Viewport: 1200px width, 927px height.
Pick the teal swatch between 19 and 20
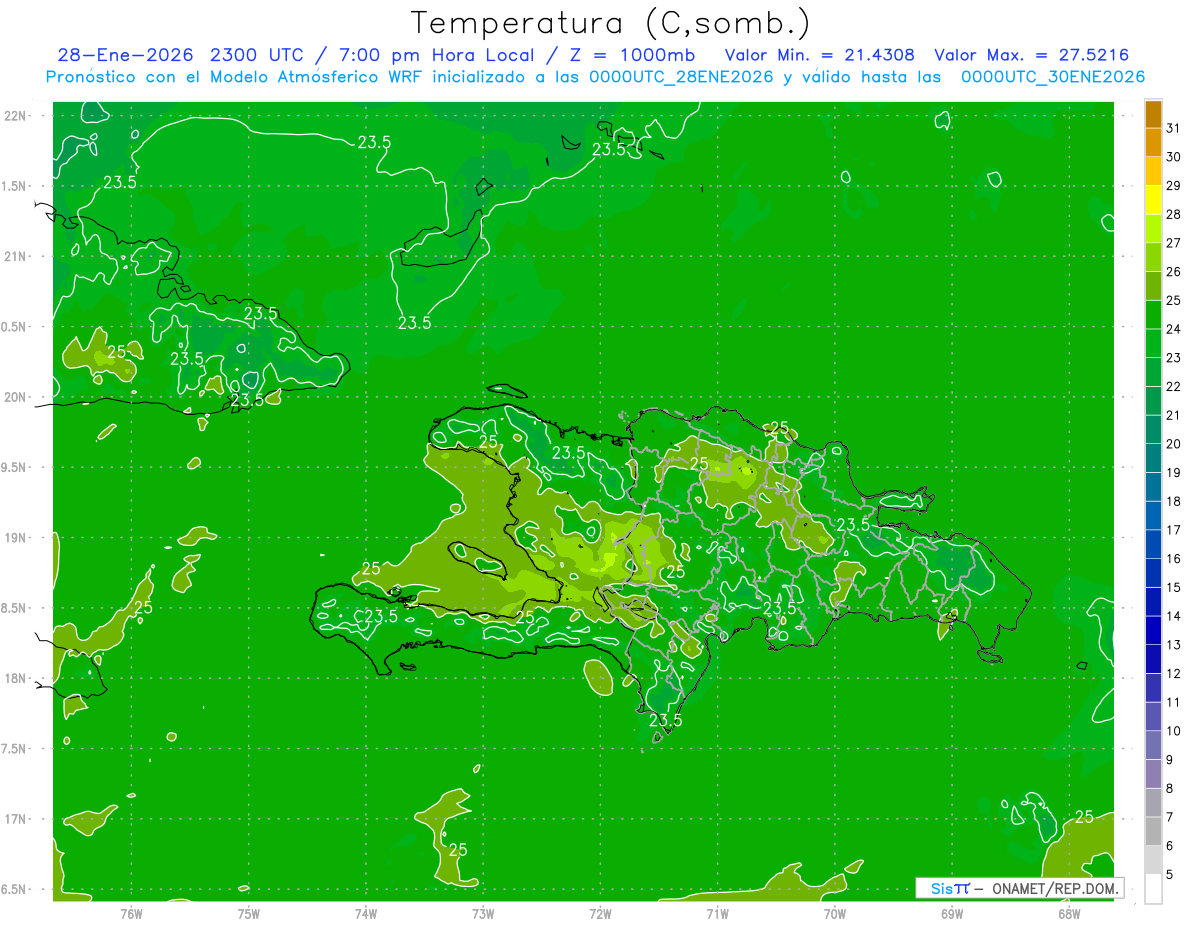tap(1153, 458)
